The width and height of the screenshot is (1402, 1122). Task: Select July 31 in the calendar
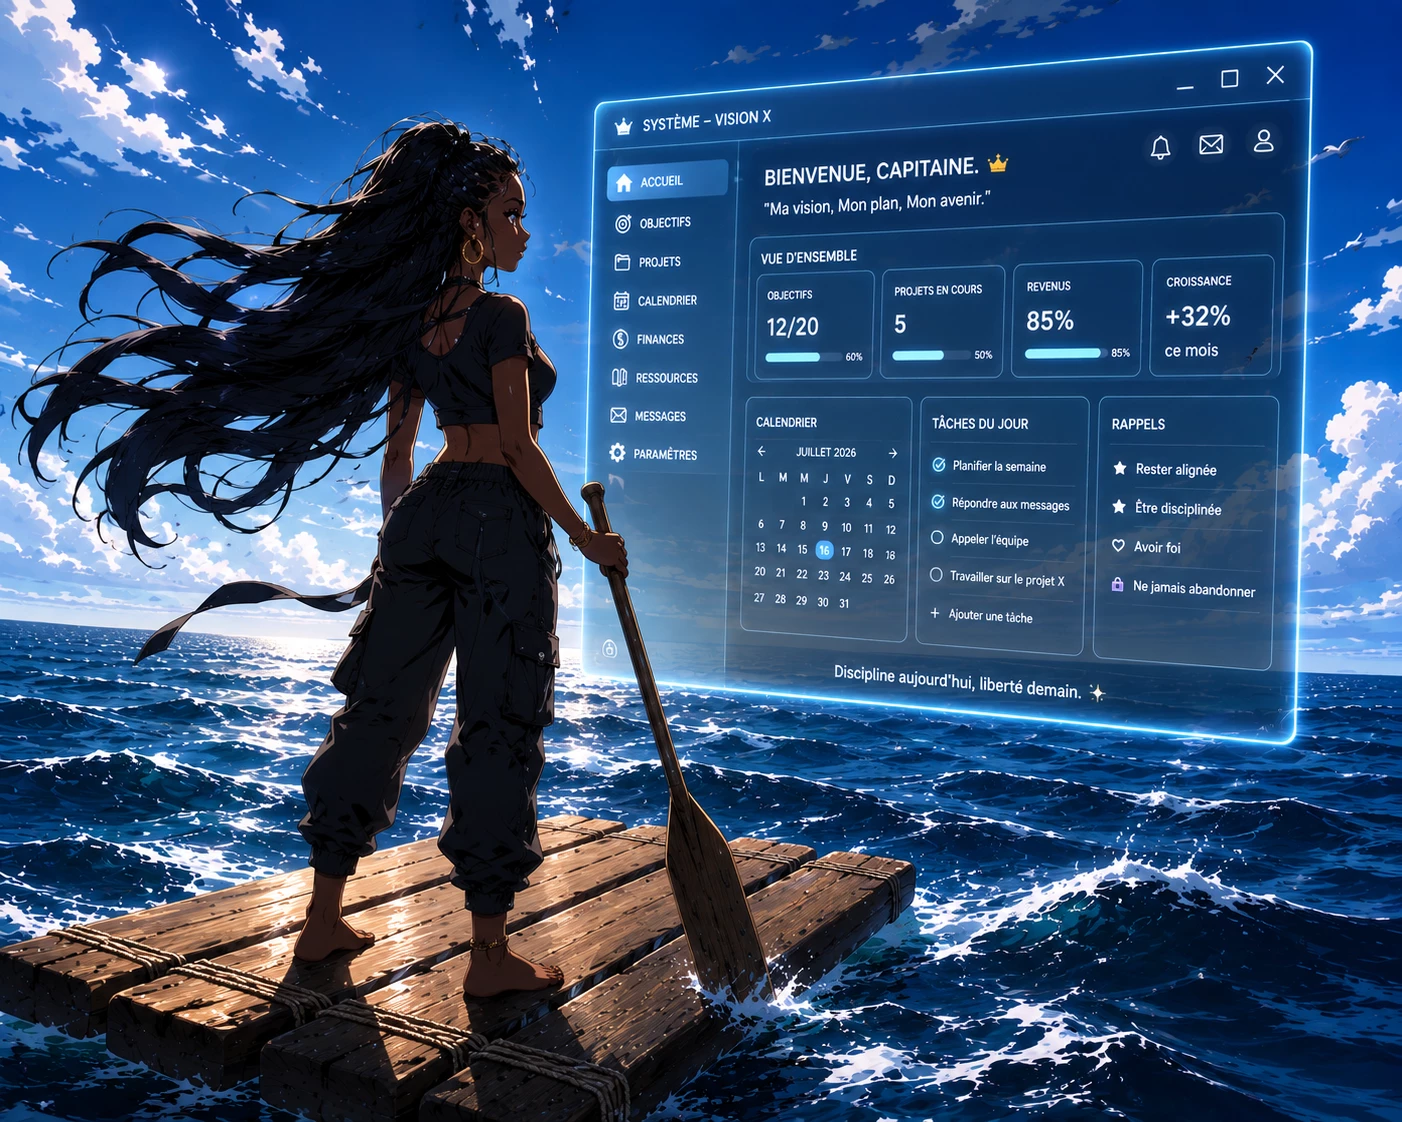844,603
